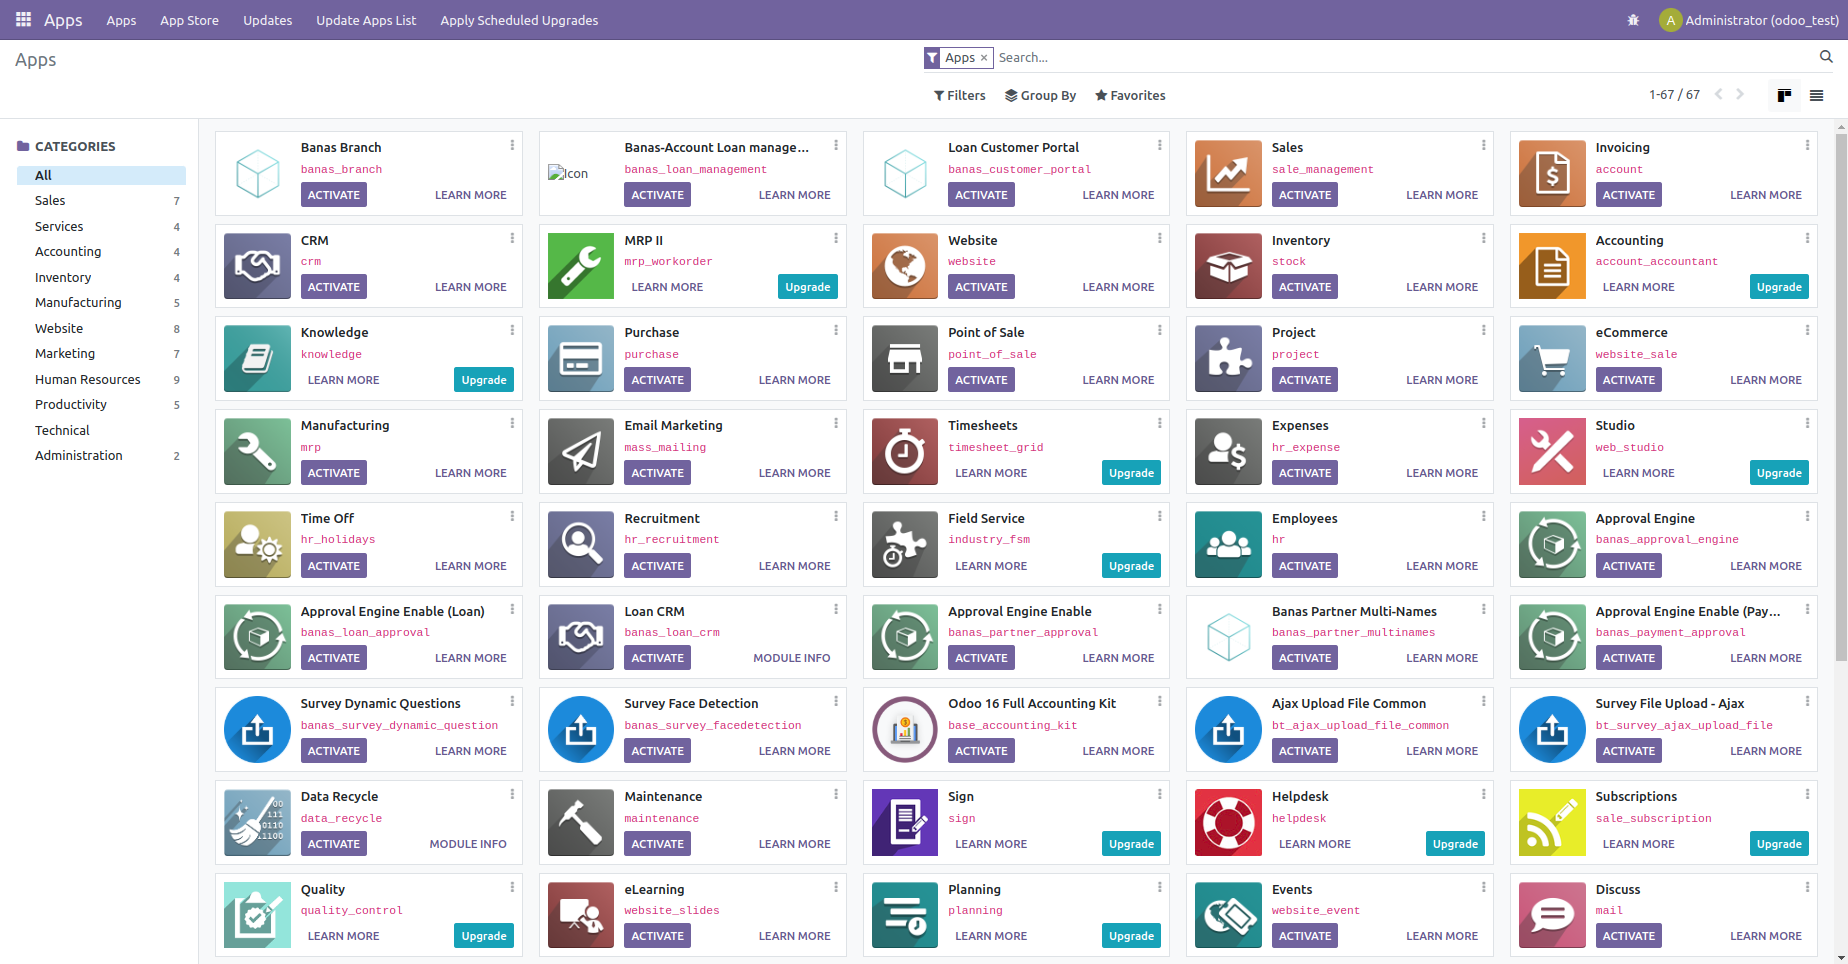
Task: Click the CRM handshake app icon
Action: 257,266
